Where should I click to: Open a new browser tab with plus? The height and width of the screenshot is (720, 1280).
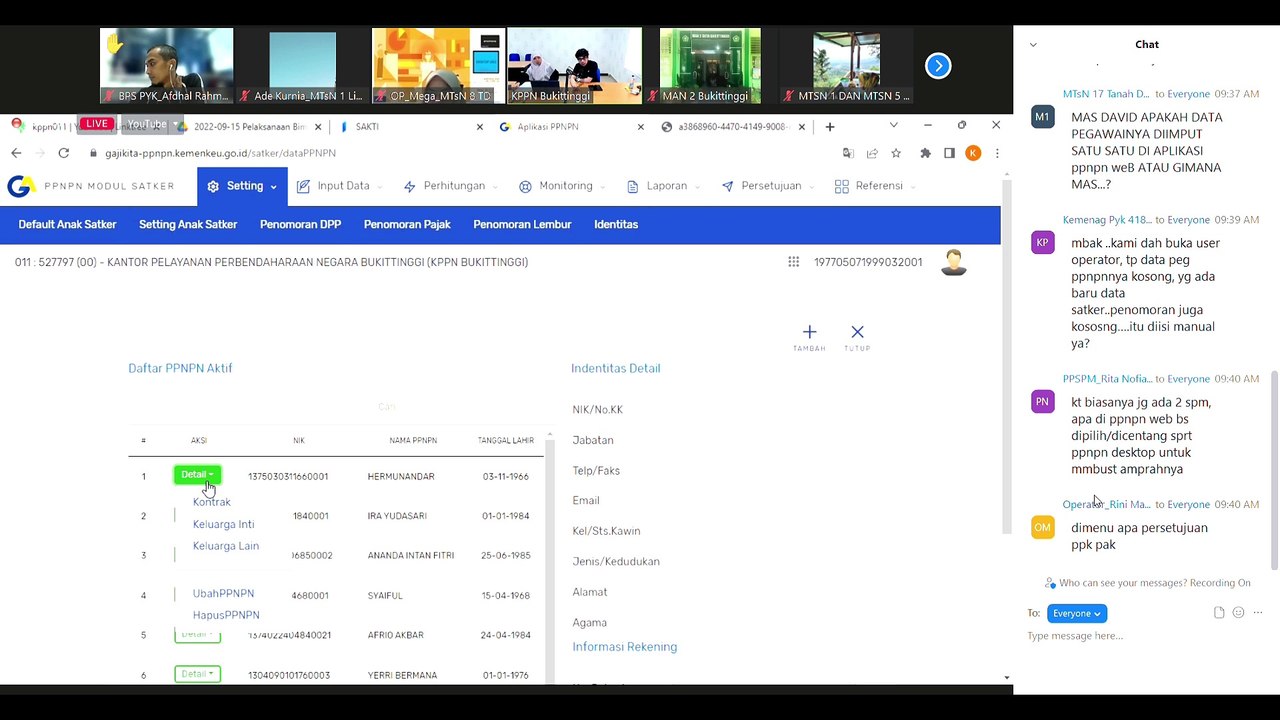[829, 127]
